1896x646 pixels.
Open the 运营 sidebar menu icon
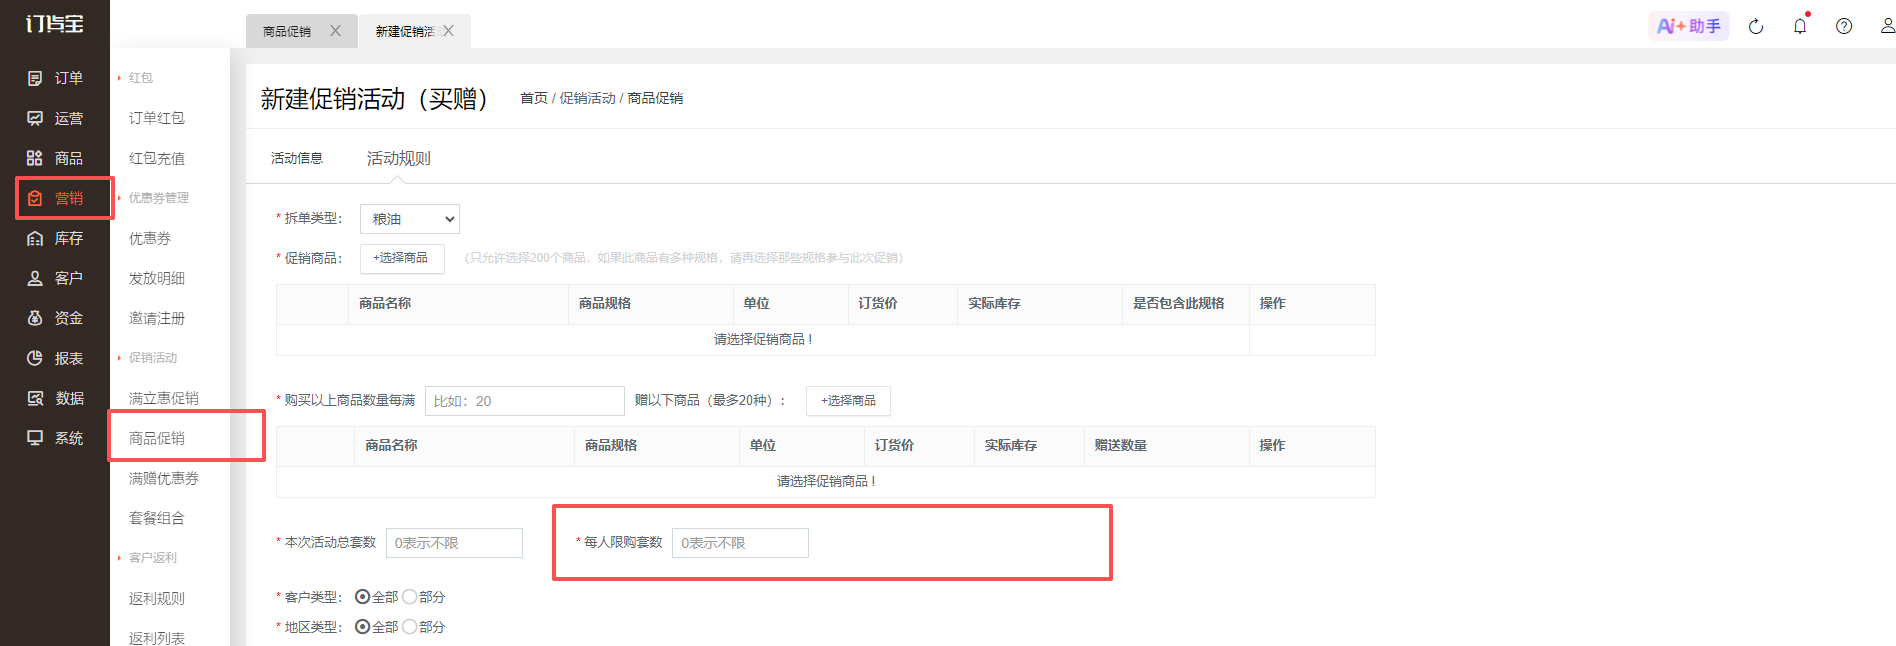35,118
